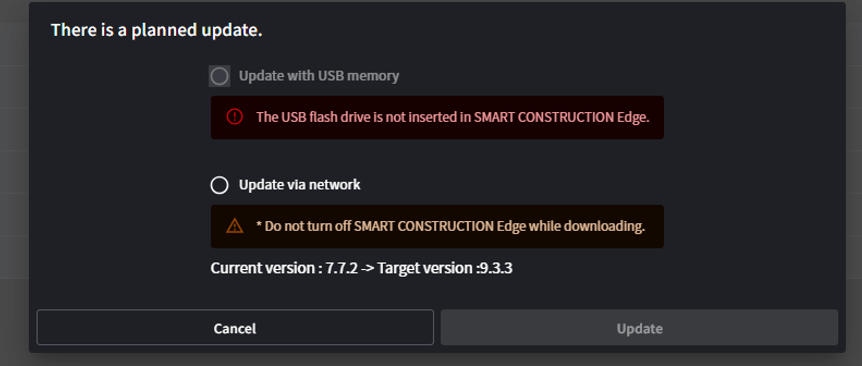Click the dimmed backdrop outside the dialog
The image size is (862, 366).
pos(14,181)
